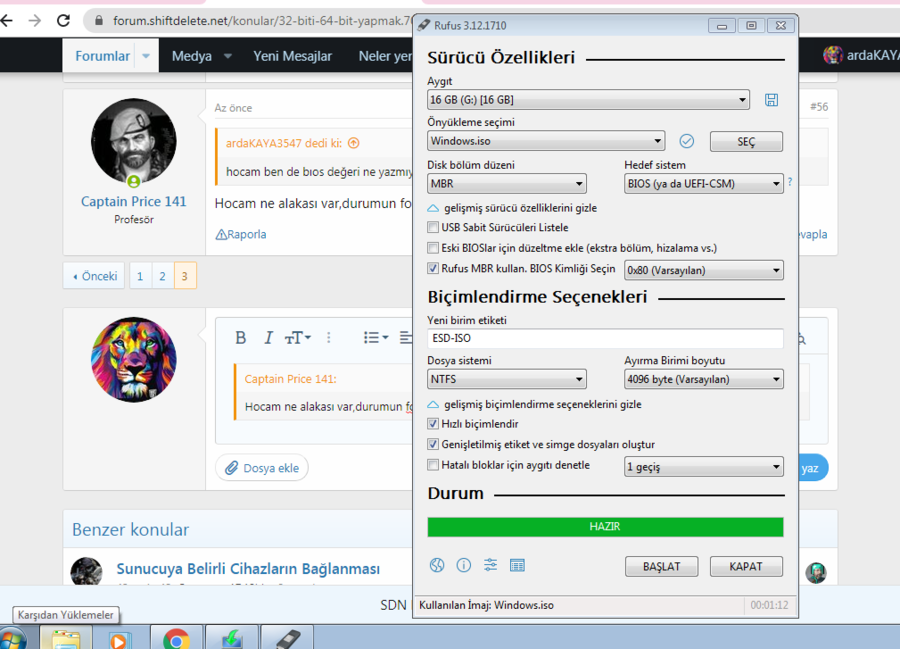Click the checksum checkmark icon next to Windows.iso
900x649 pixels.
click(x=686, y=141)
